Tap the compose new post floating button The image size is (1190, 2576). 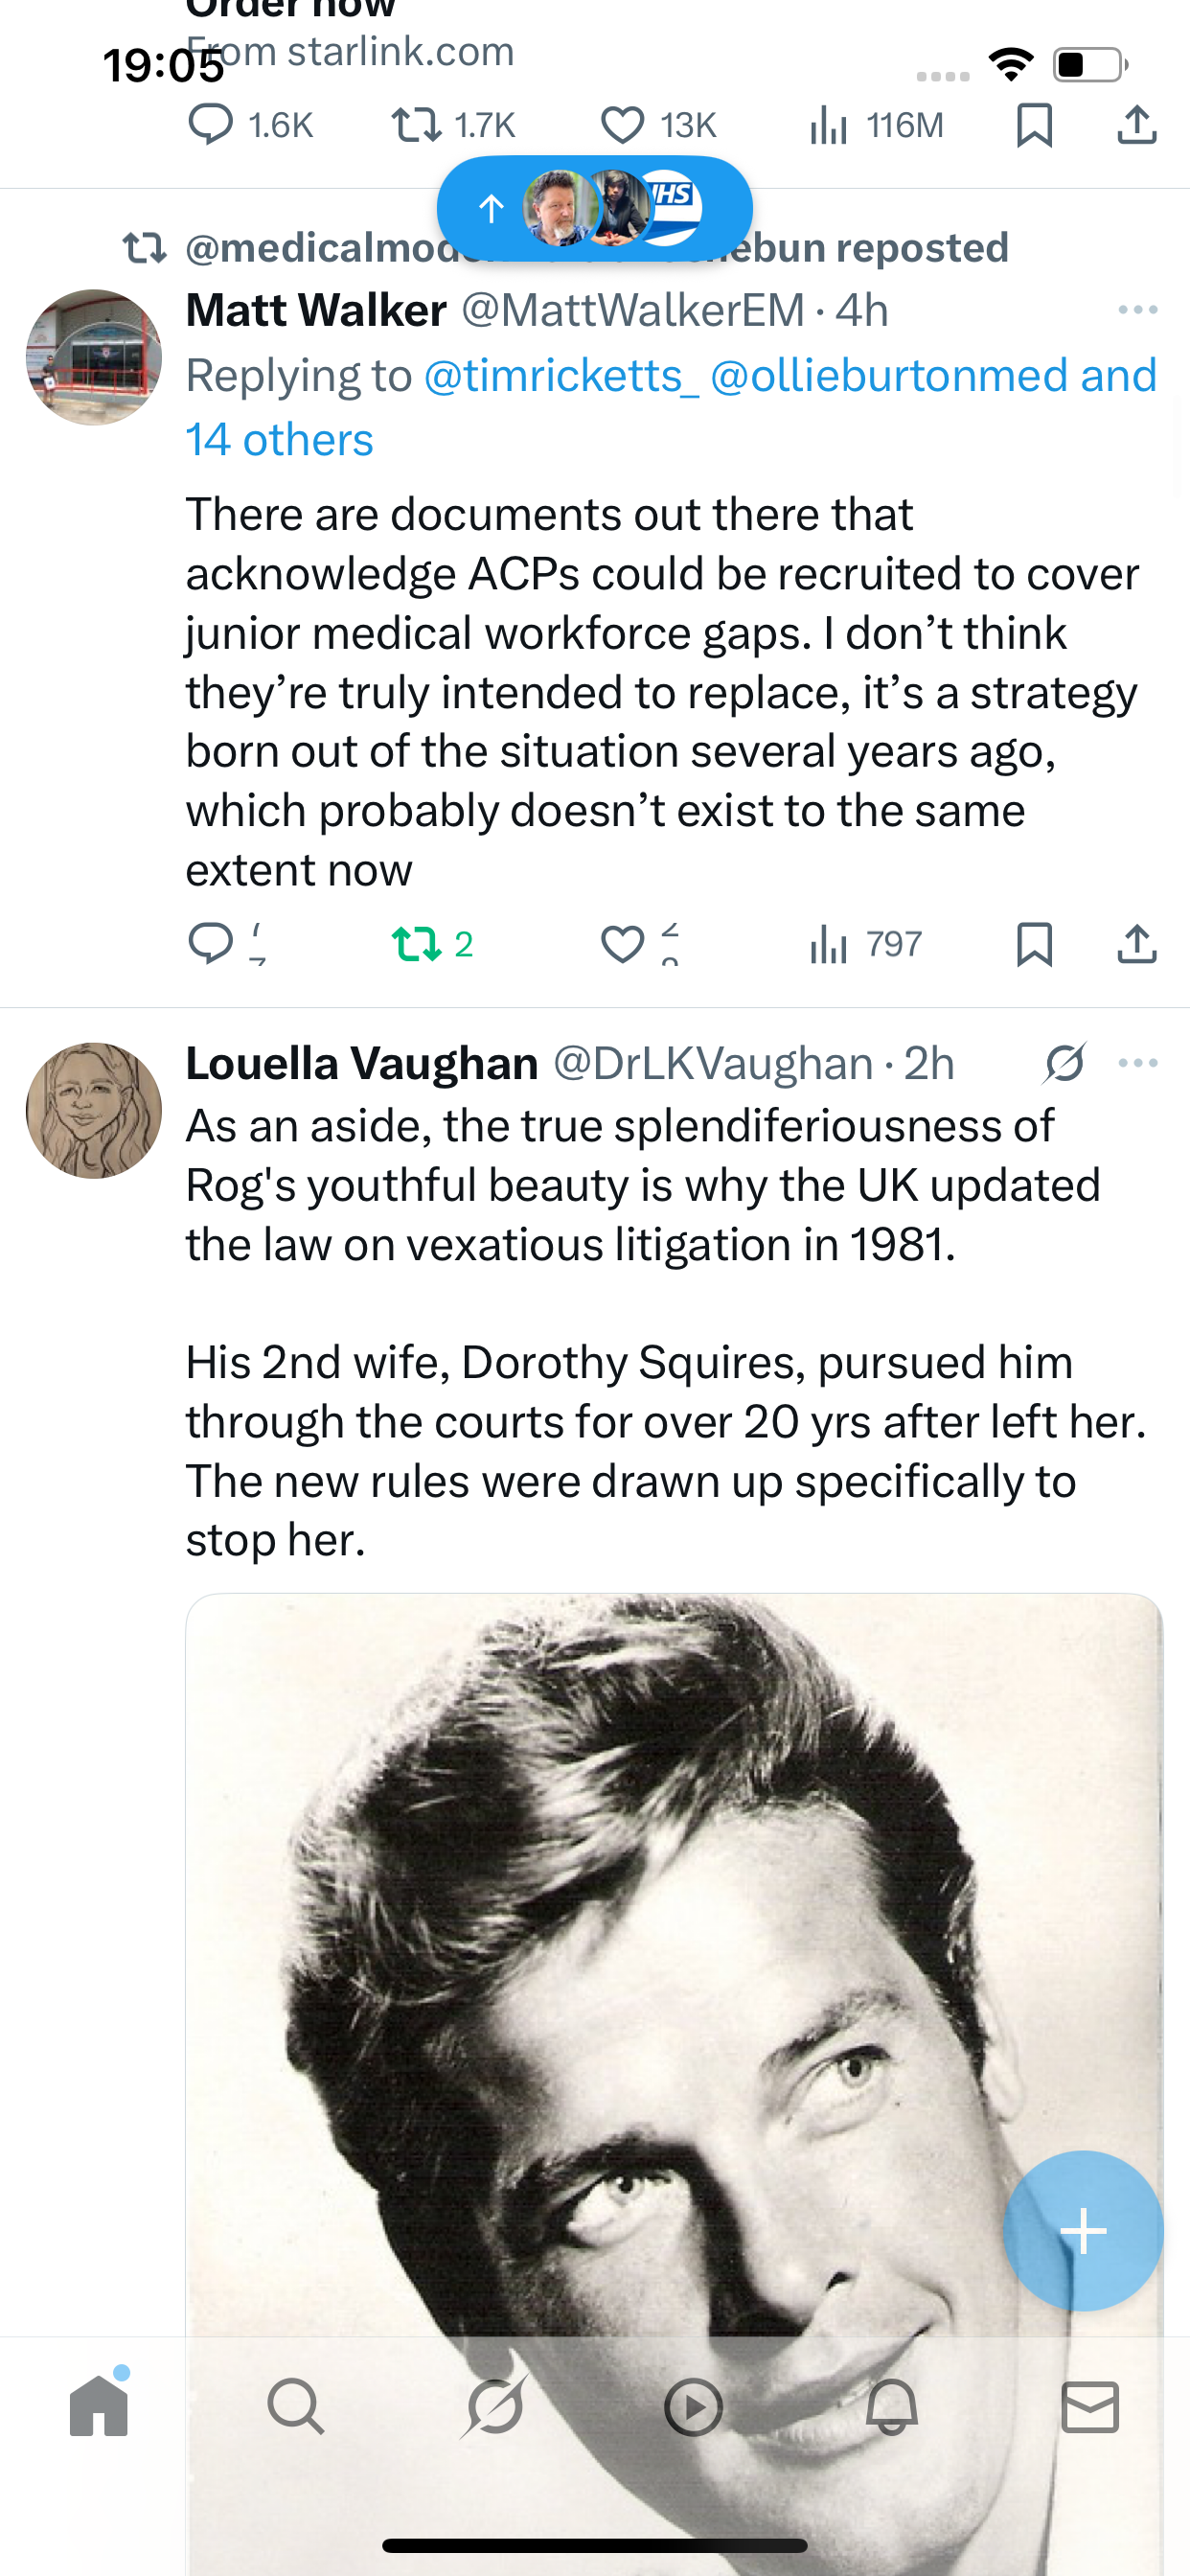(x=1083, y=2230)
